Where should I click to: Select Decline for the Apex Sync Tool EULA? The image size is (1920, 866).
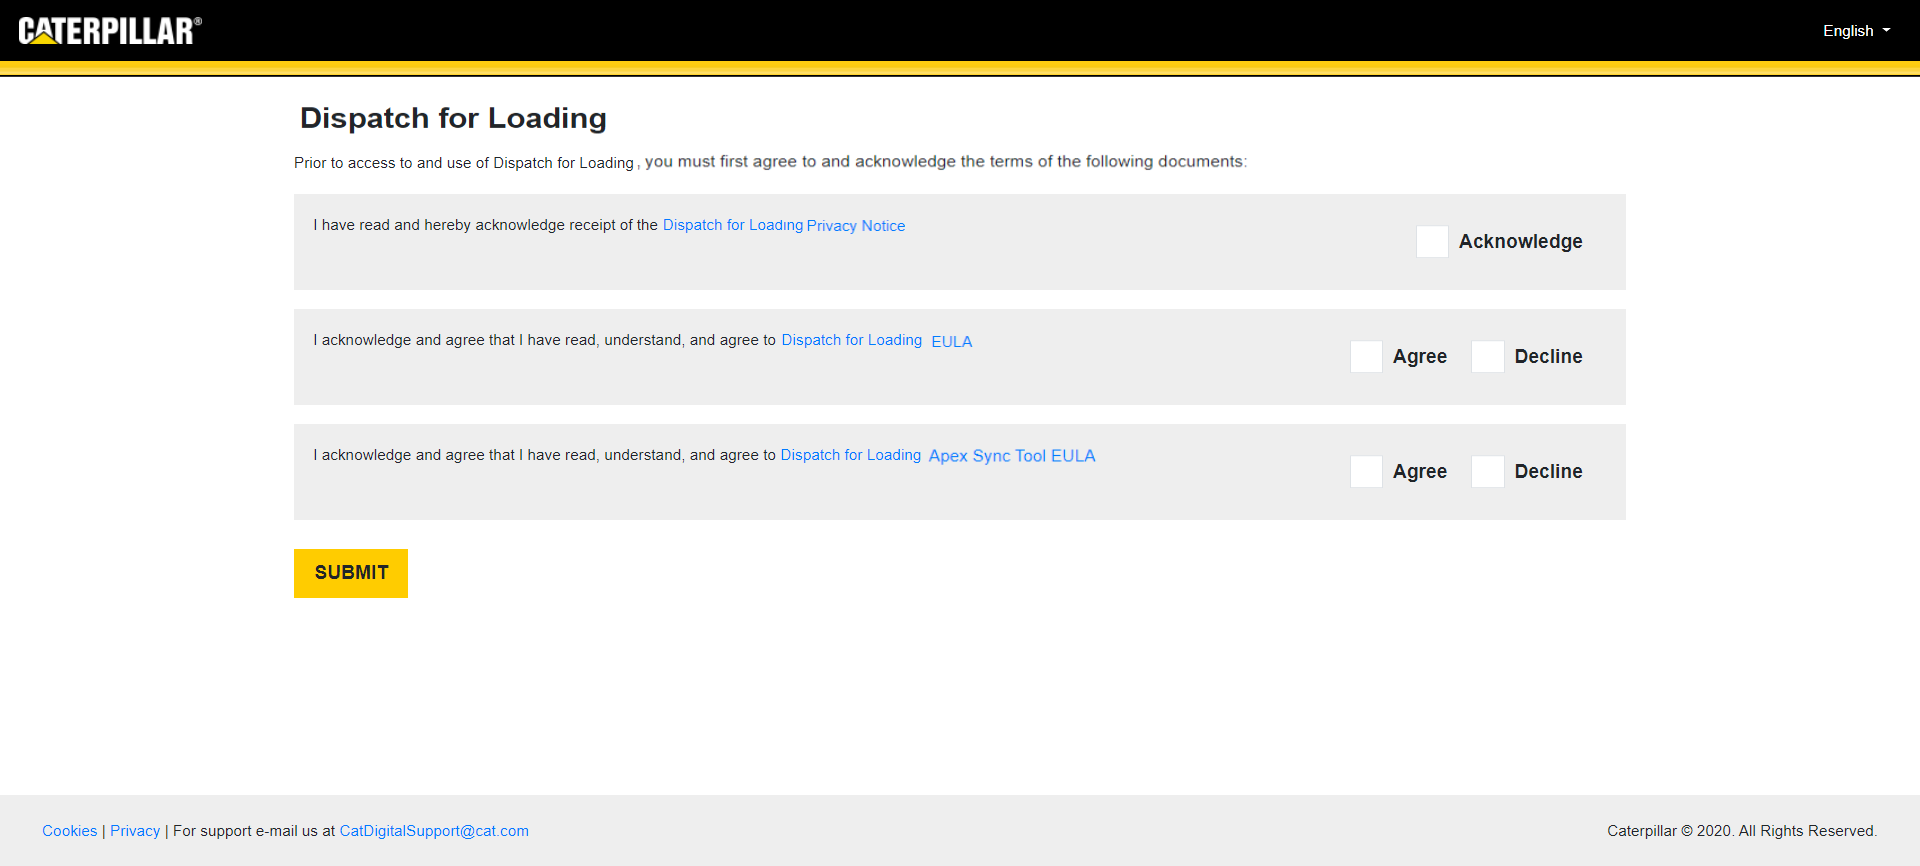click(x=1487, y=472)
